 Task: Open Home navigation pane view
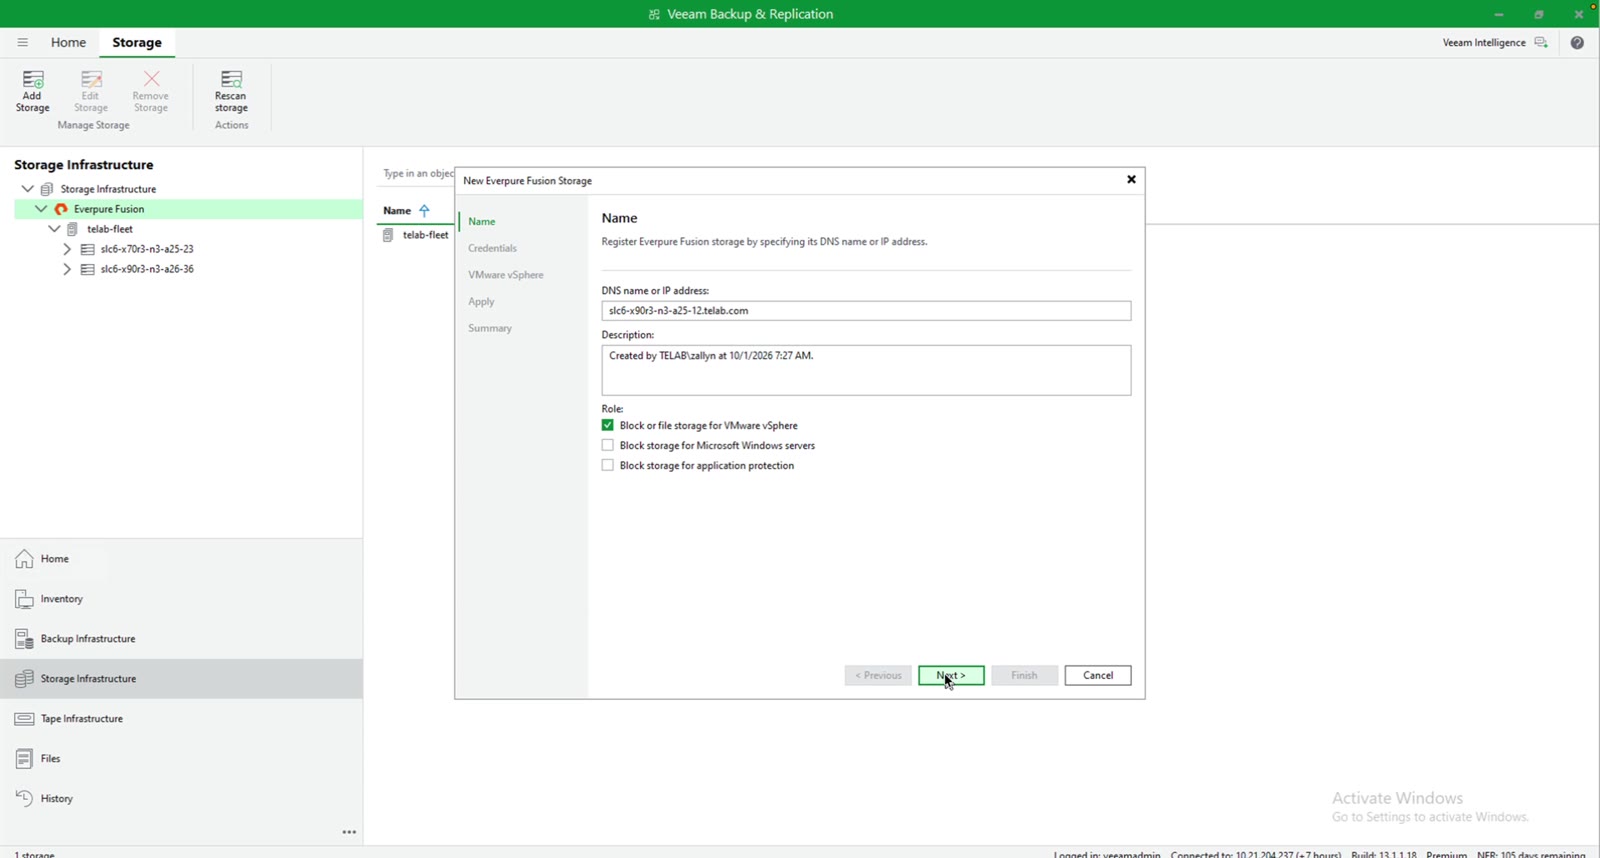(x=181, y=559)
